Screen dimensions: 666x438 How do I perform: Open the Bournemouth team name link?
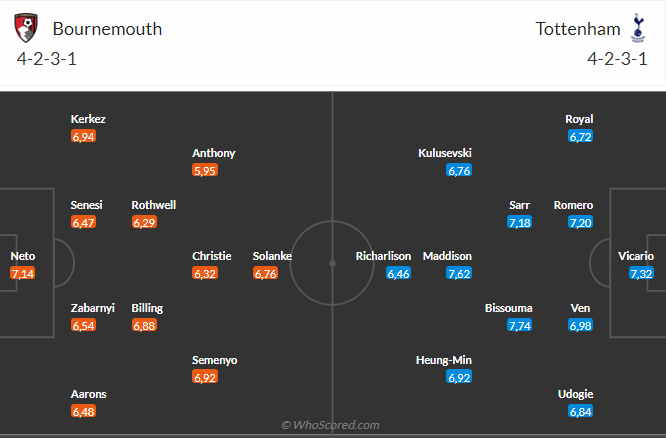107,29
